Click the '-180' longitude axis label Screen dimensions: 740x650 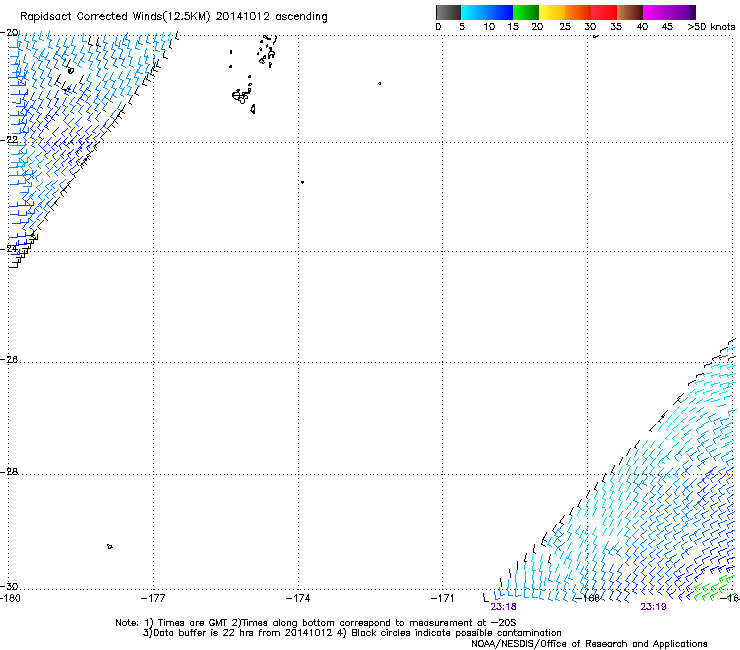click(10, 599)
